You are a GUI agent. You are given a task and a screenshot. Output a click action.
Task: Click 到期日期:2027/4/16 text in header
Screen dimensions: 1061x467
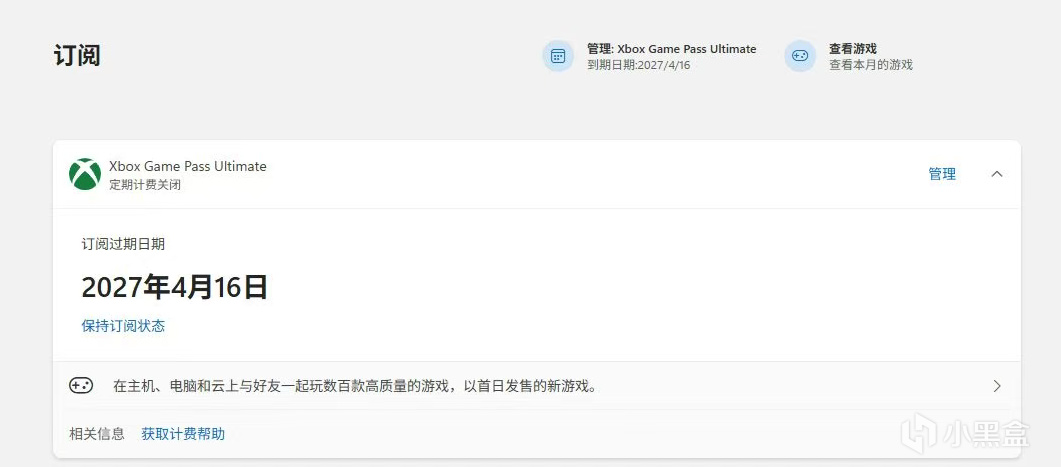click(x=639, y=65)
